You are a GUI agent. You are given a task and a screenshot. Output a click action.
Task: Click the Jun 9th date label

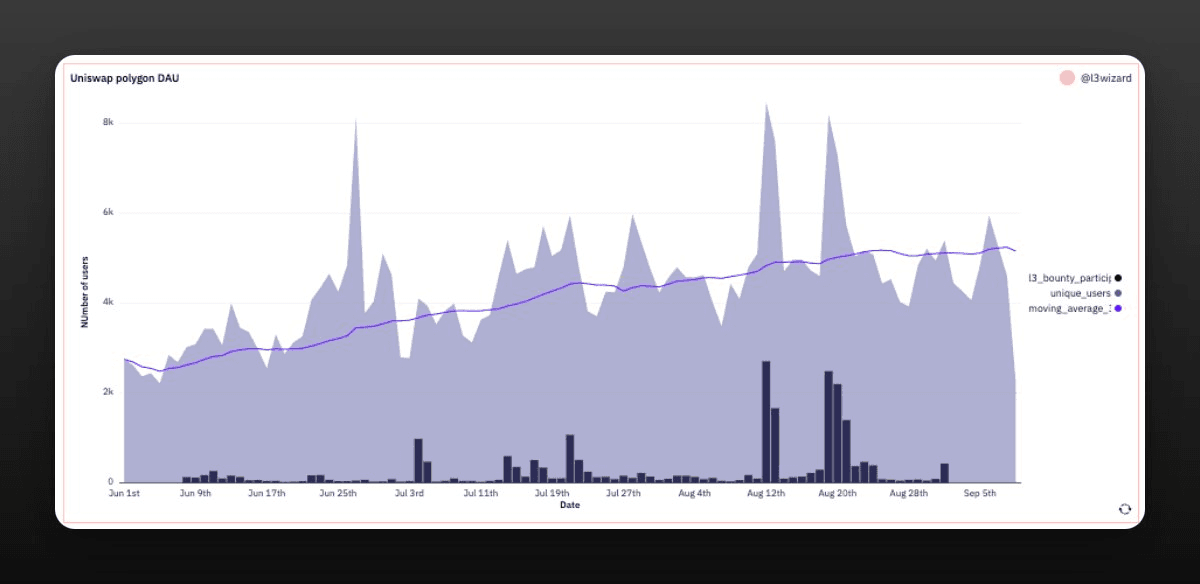[x=196, y=493]
